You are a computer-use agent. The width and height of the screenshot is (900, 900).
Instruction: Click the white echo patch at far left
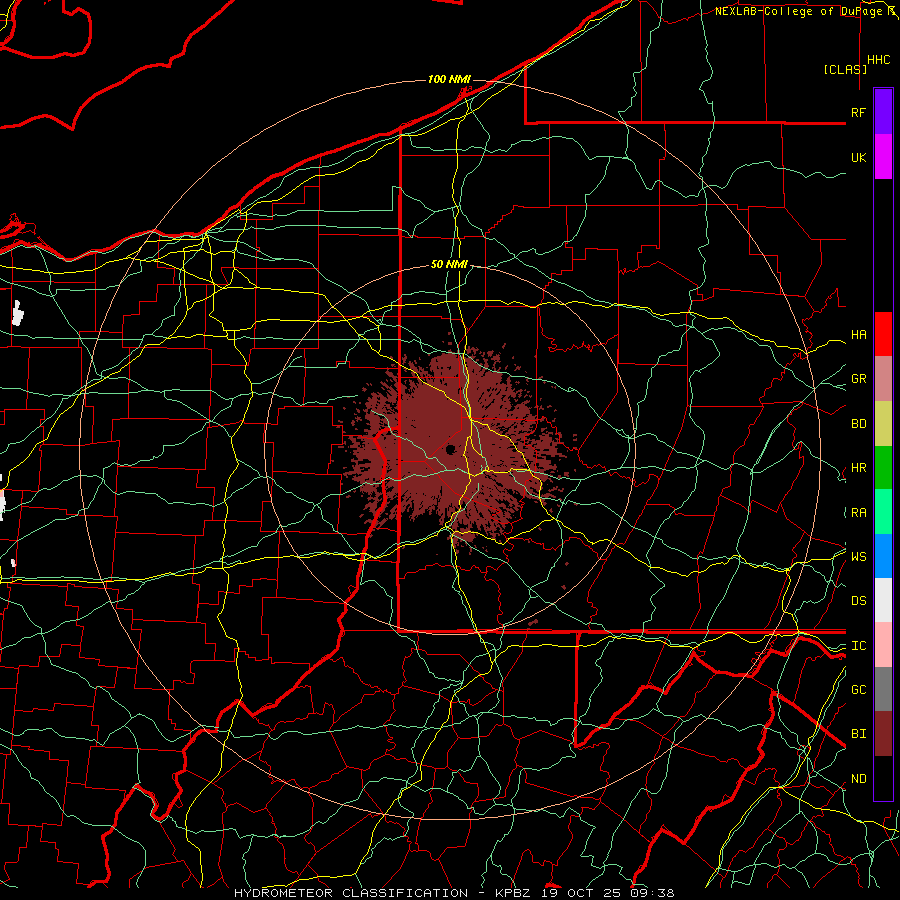pos(18,313)
